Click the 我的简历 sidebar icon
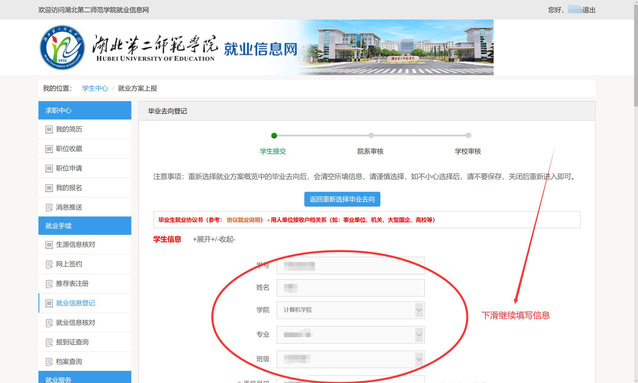 49,129
